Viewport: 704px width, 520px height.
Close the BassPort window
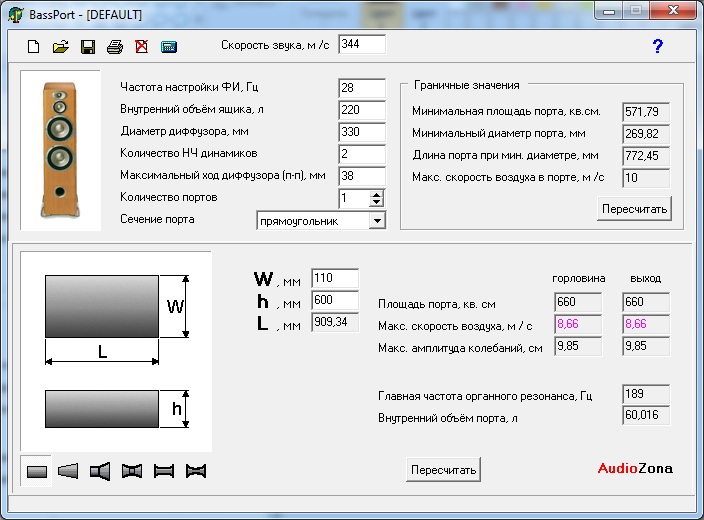coord(673,11)
